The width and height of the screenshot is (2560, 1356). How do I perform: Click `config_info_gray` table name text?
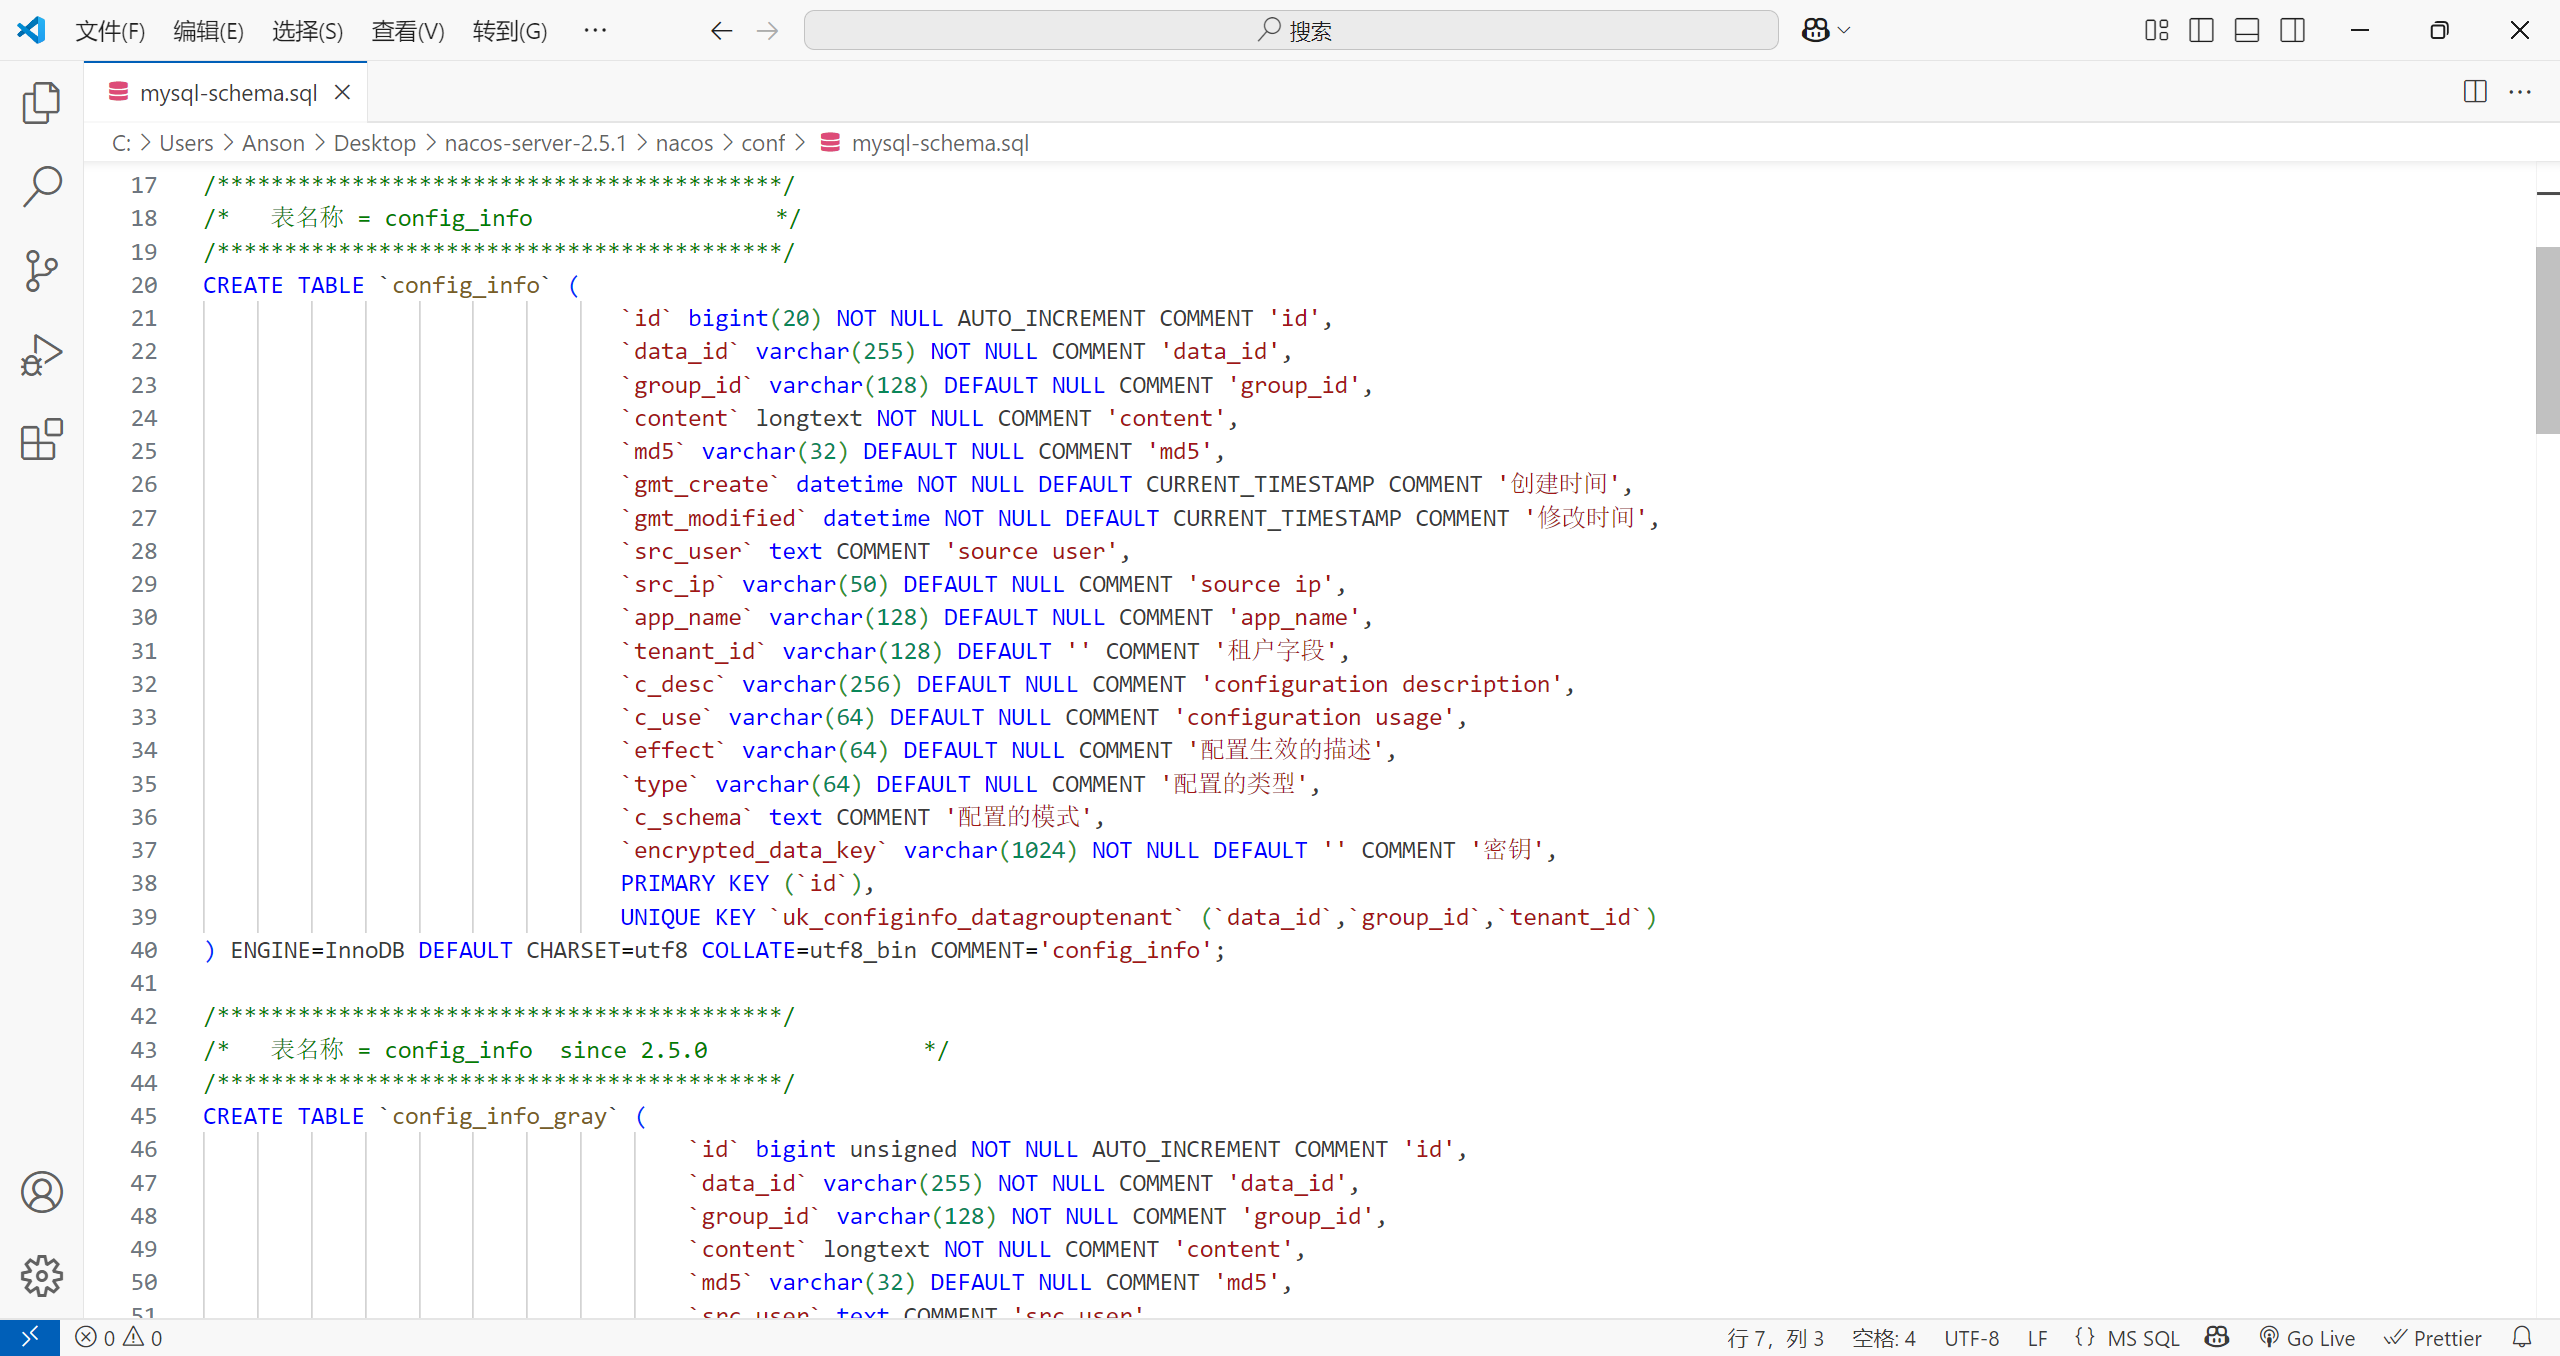[x=499, y=1116]
